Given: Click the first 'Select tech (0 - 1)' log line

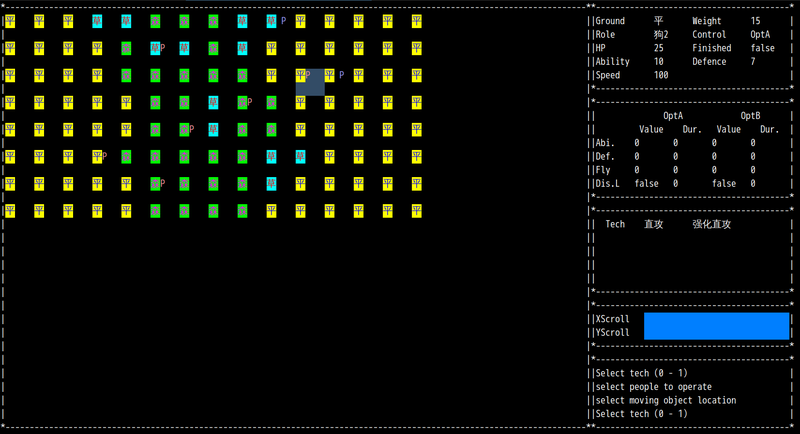Looking at the screenshot, I should 641,373.
